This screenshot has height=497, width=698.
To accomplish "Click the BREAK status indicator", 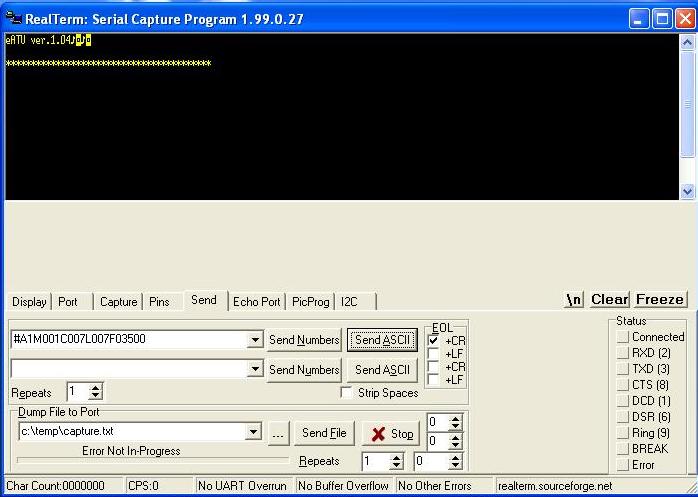I will click(x=623, y=449).
